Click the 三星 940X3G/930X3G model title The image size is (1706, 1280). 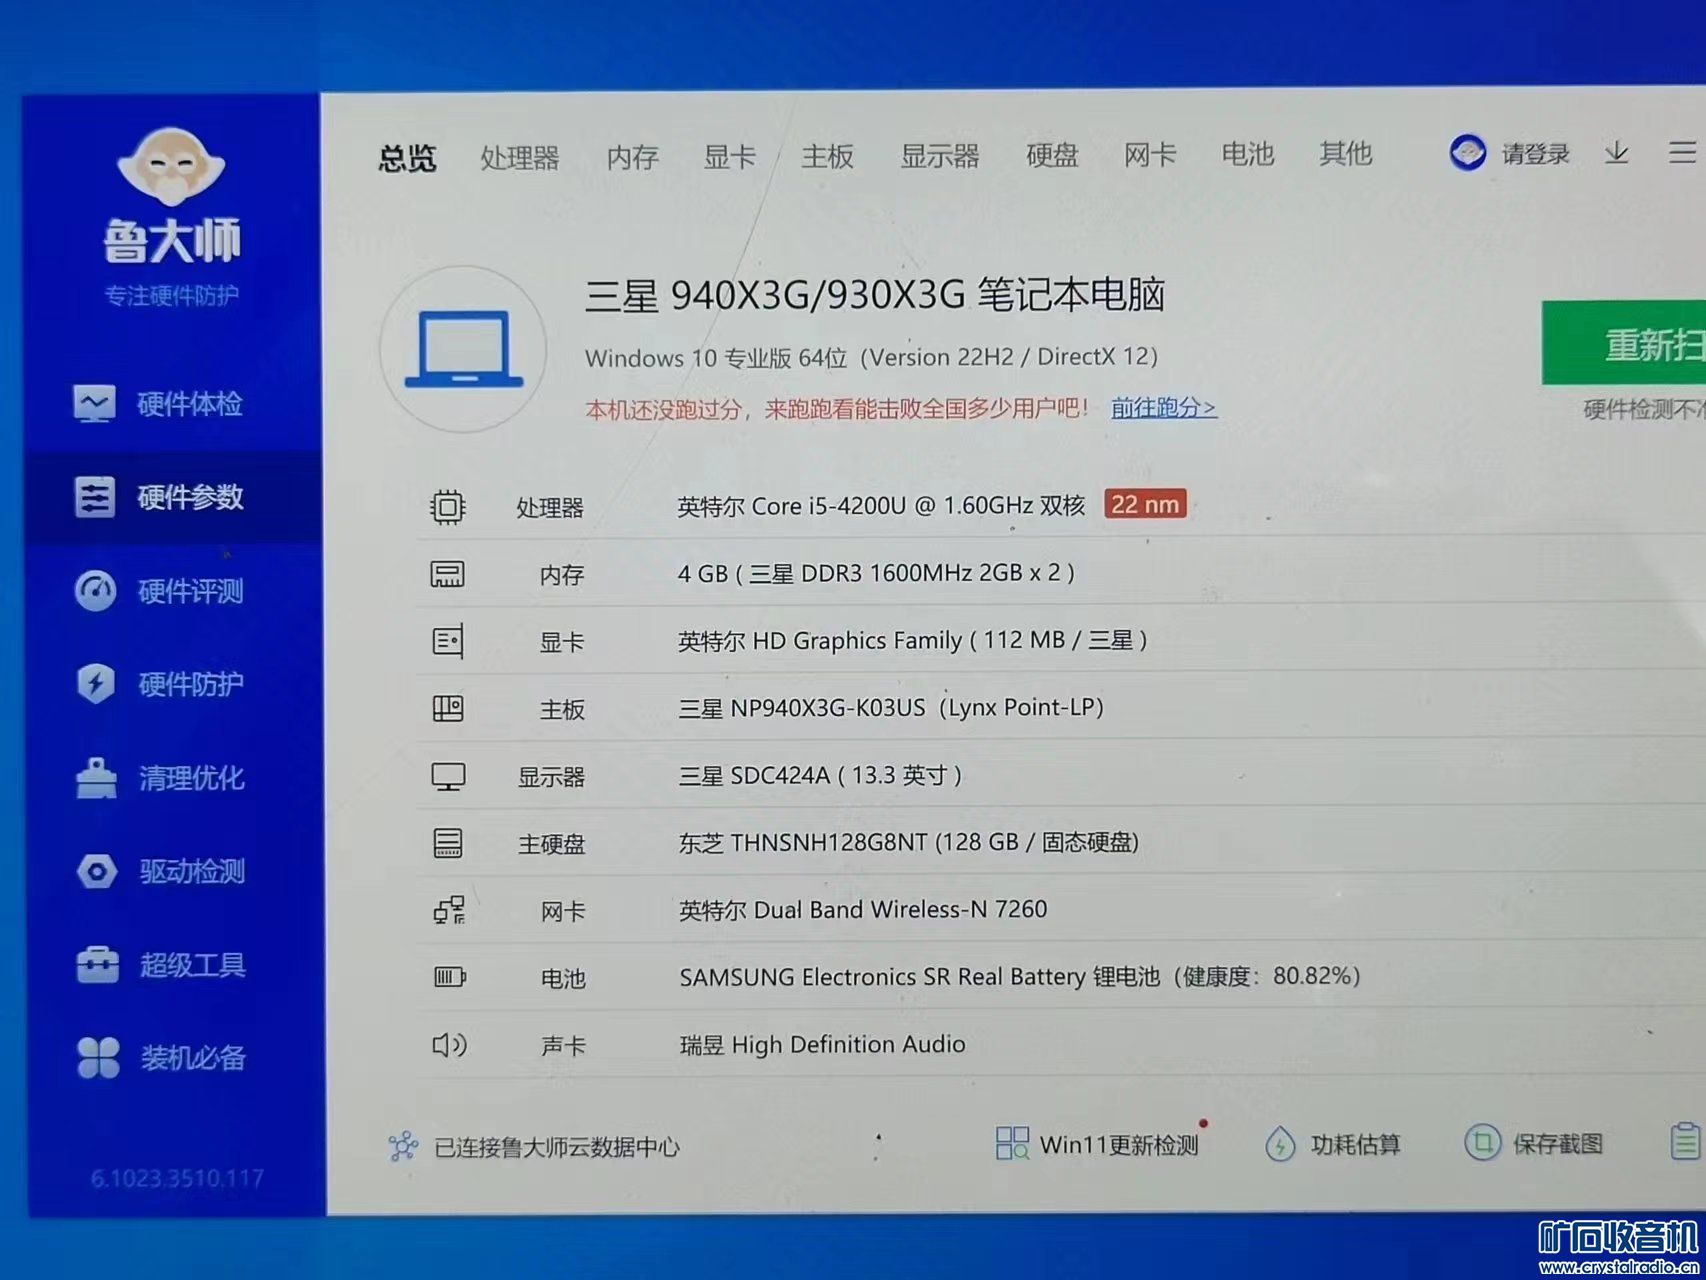pos(875,295)
